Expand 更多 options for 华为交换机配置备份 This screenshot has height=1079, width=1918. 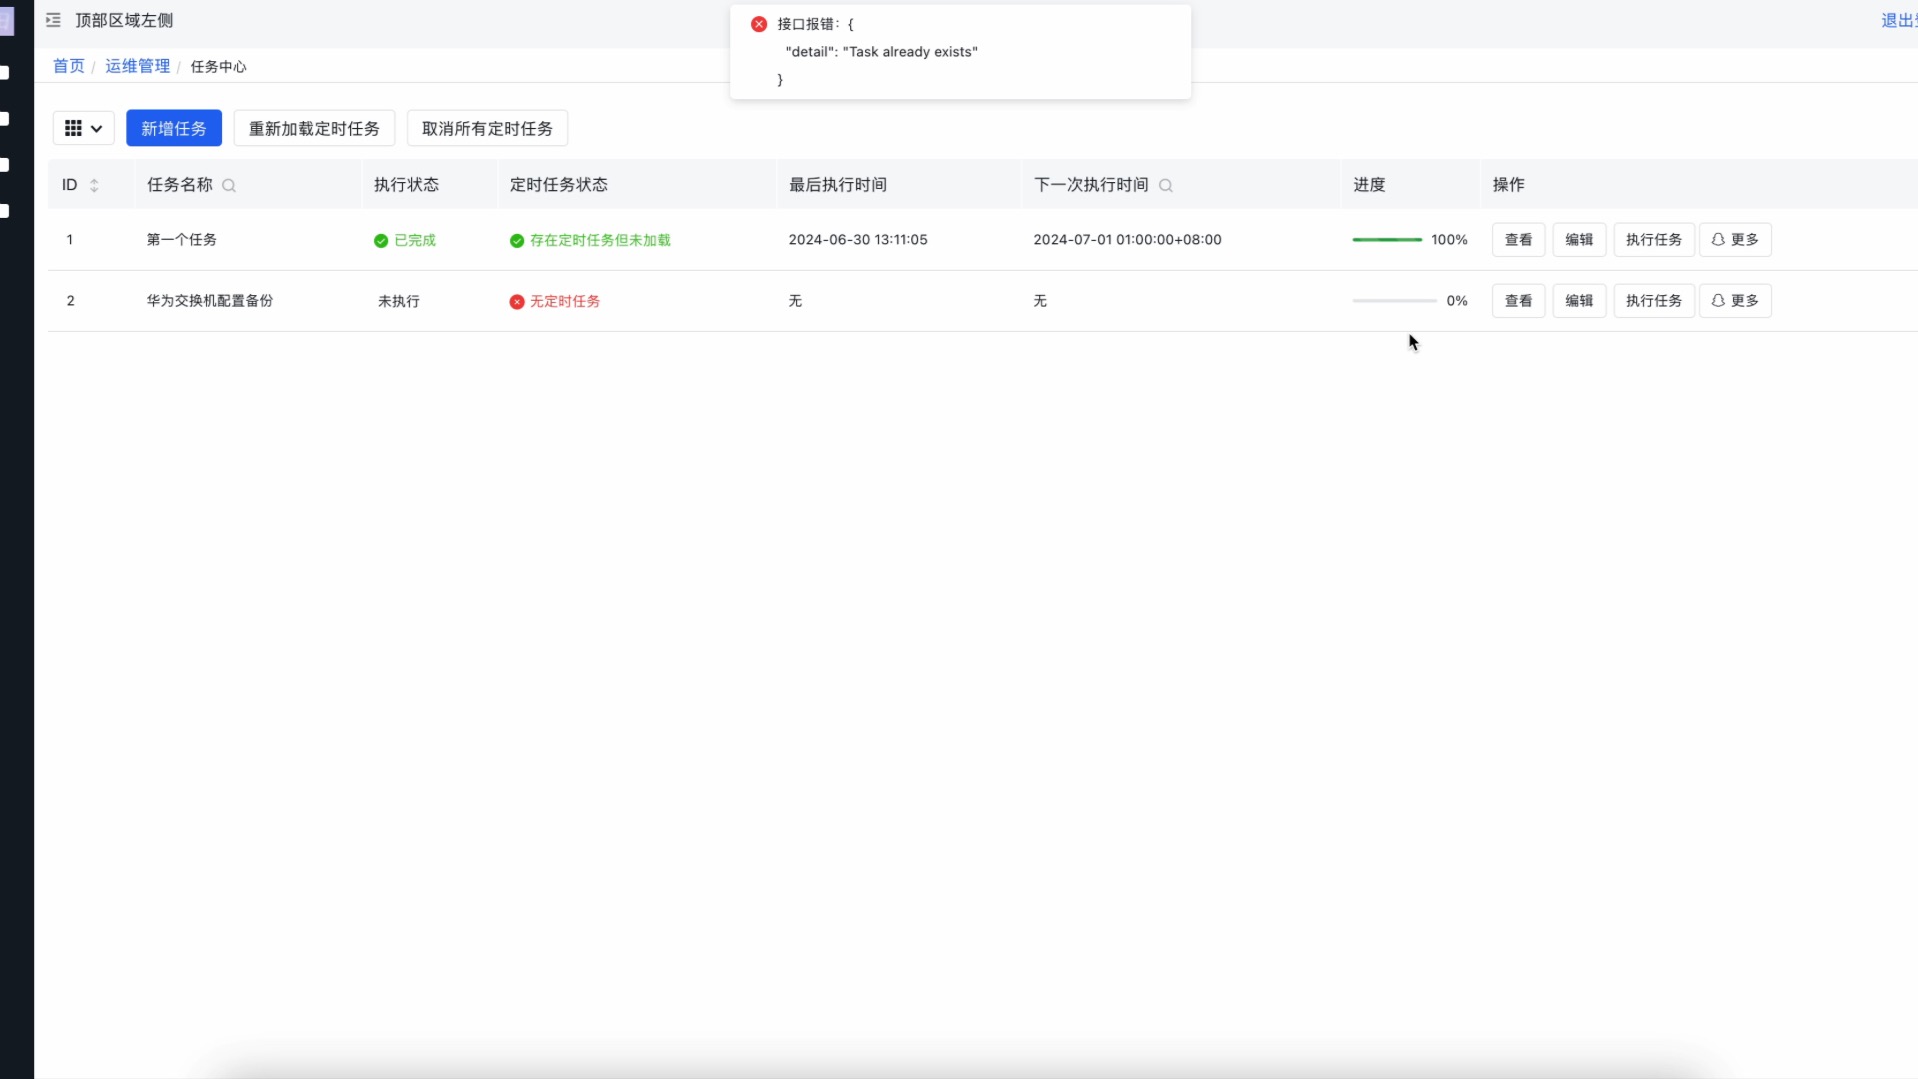click(1735, 301)
